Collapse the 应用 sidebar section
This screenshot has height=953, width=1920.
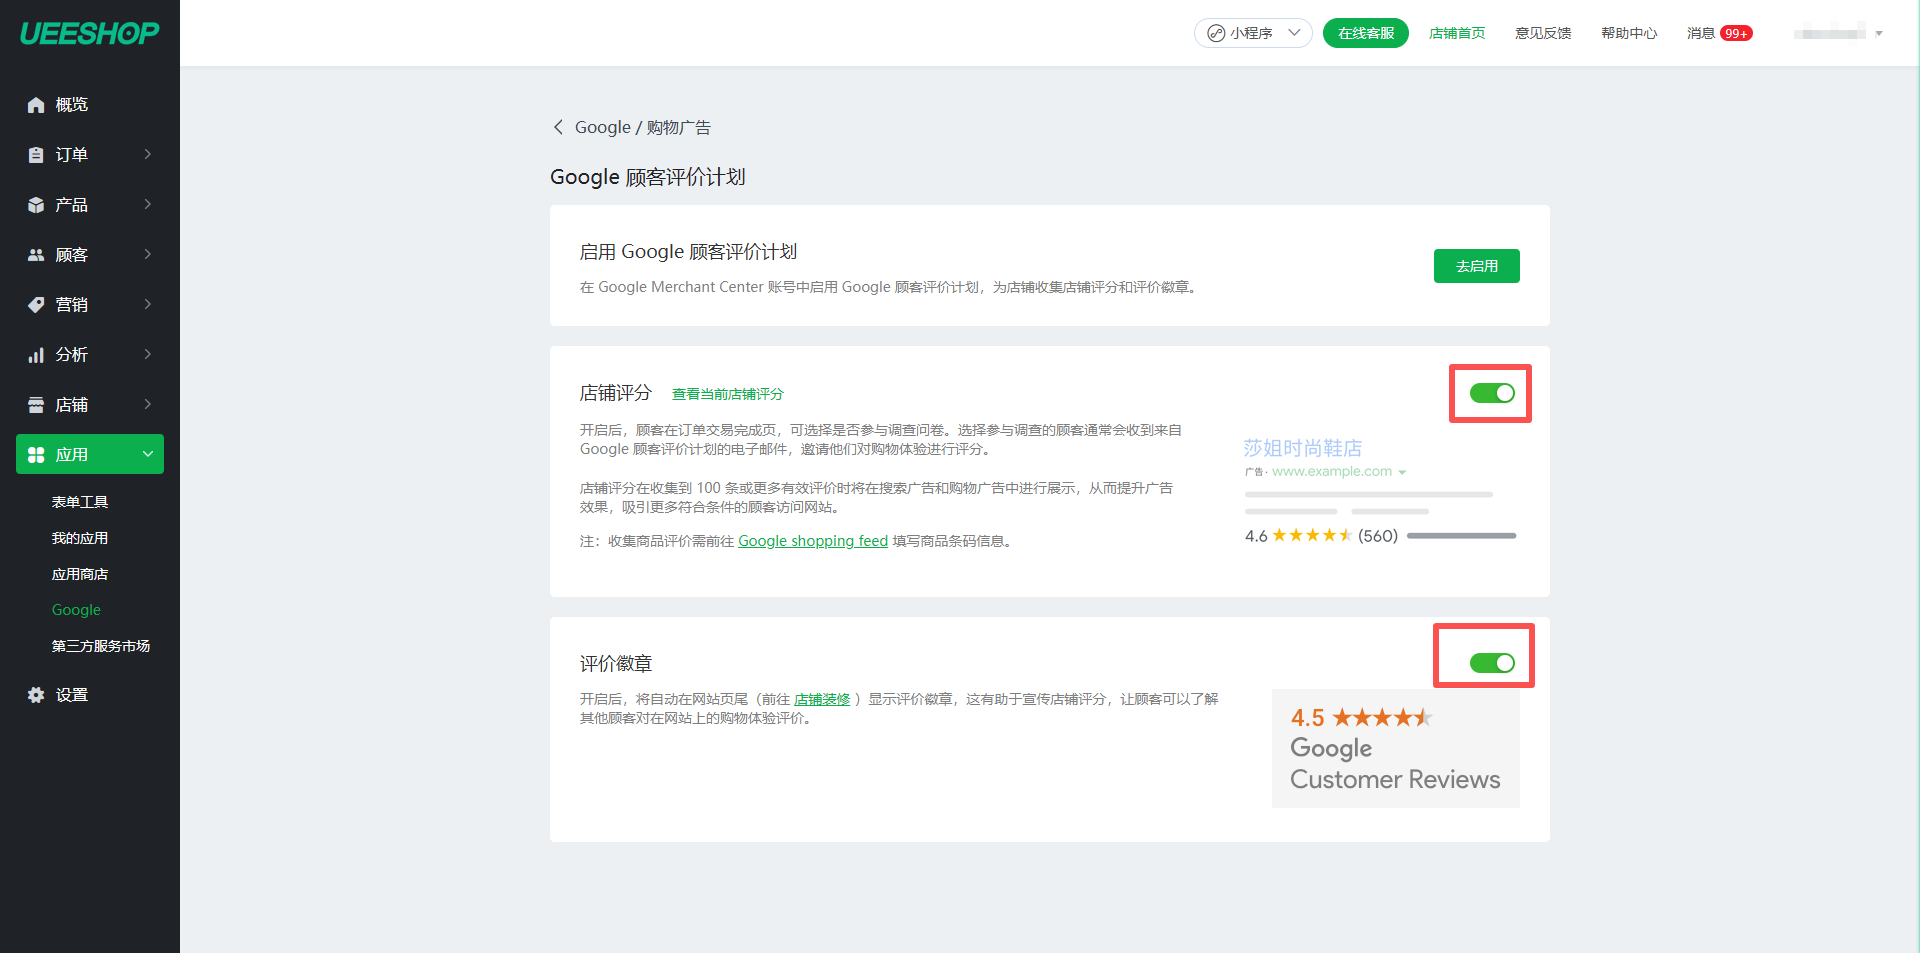pyautogui.click(x=148, y=455)
